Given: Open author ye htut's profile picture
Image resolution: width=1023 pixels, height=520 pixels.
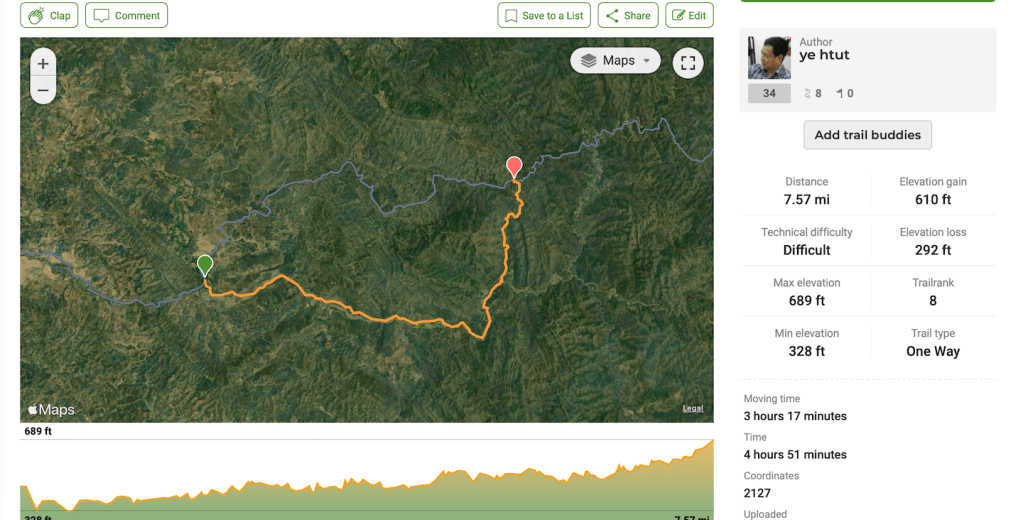Looking at the screenshot, I should pos(769,58).
